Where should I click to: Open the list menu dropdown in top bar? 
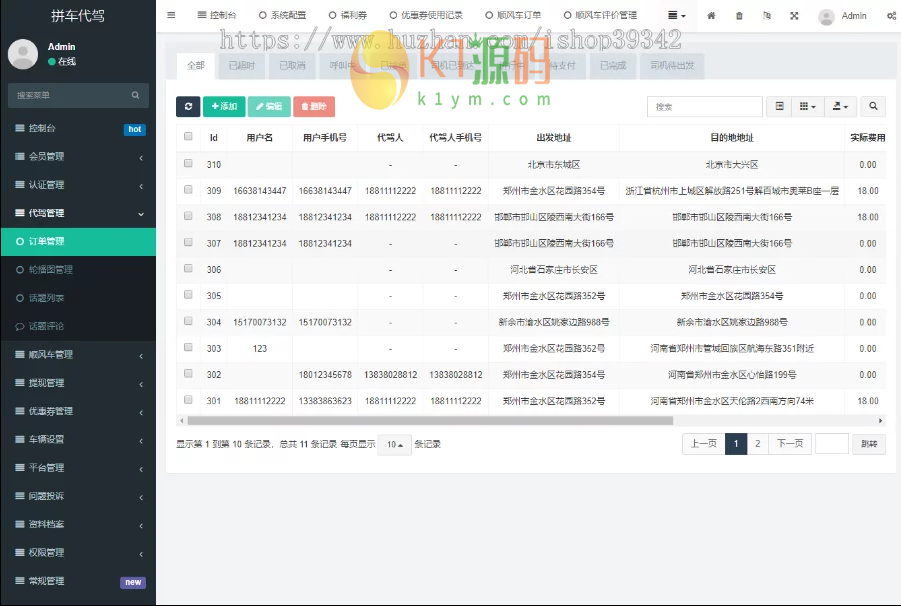click(x=676, y=16)
